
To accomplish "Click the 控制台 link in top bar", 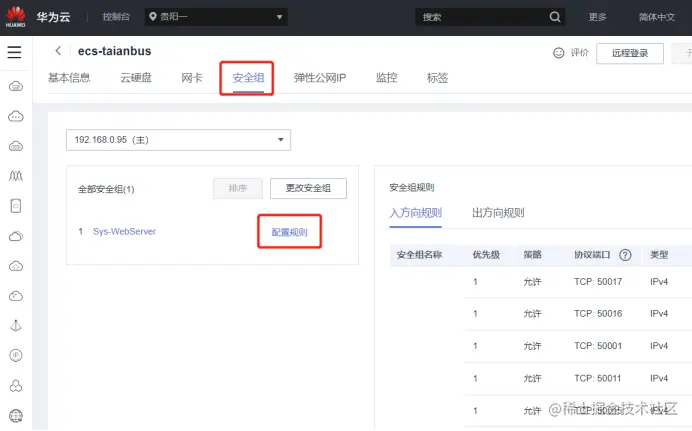I will (x=117, y=17).
